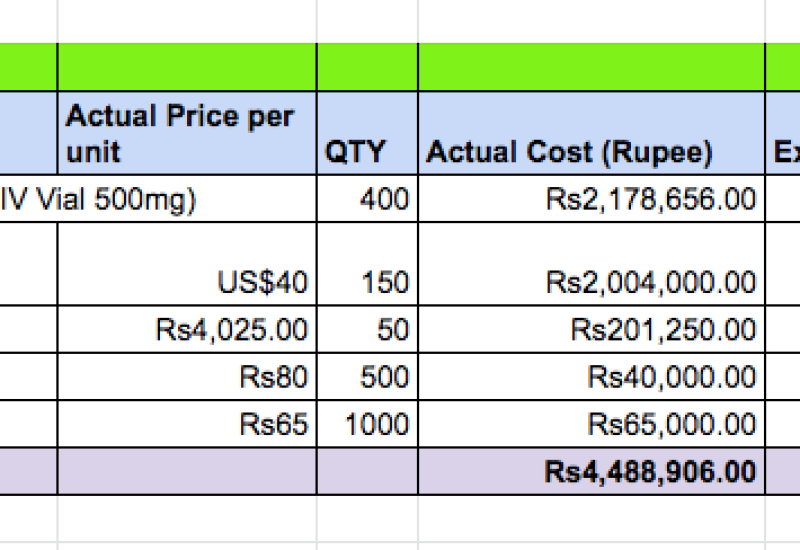
Task: Click the Rs65 price cell
Action: pos(186,424)
